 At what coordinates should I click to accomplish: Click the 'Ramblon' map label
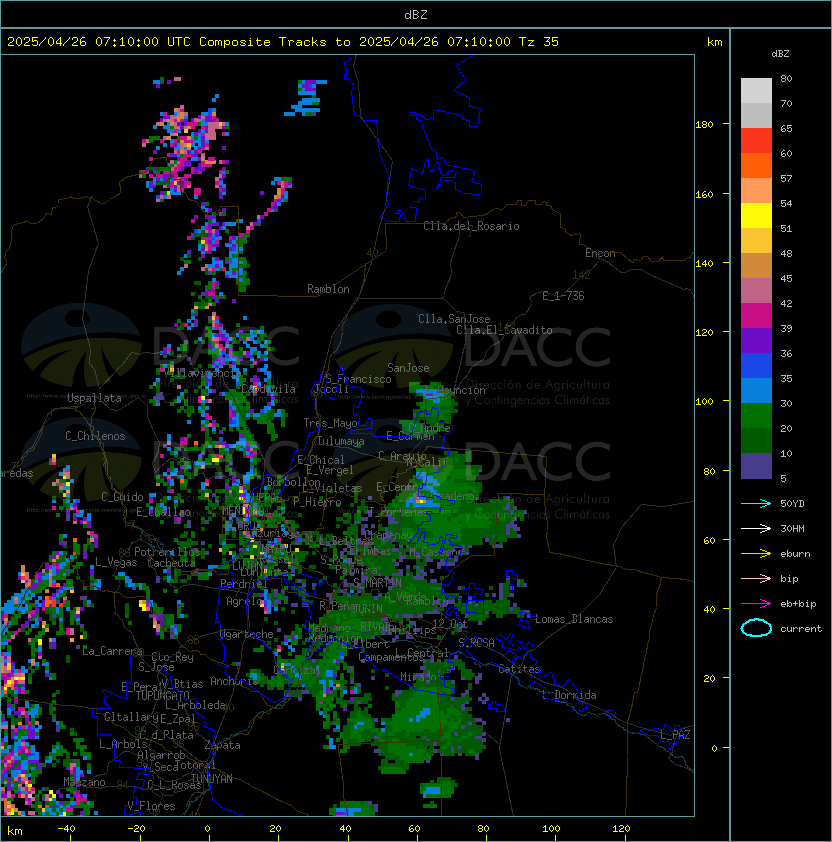point(328,289)
